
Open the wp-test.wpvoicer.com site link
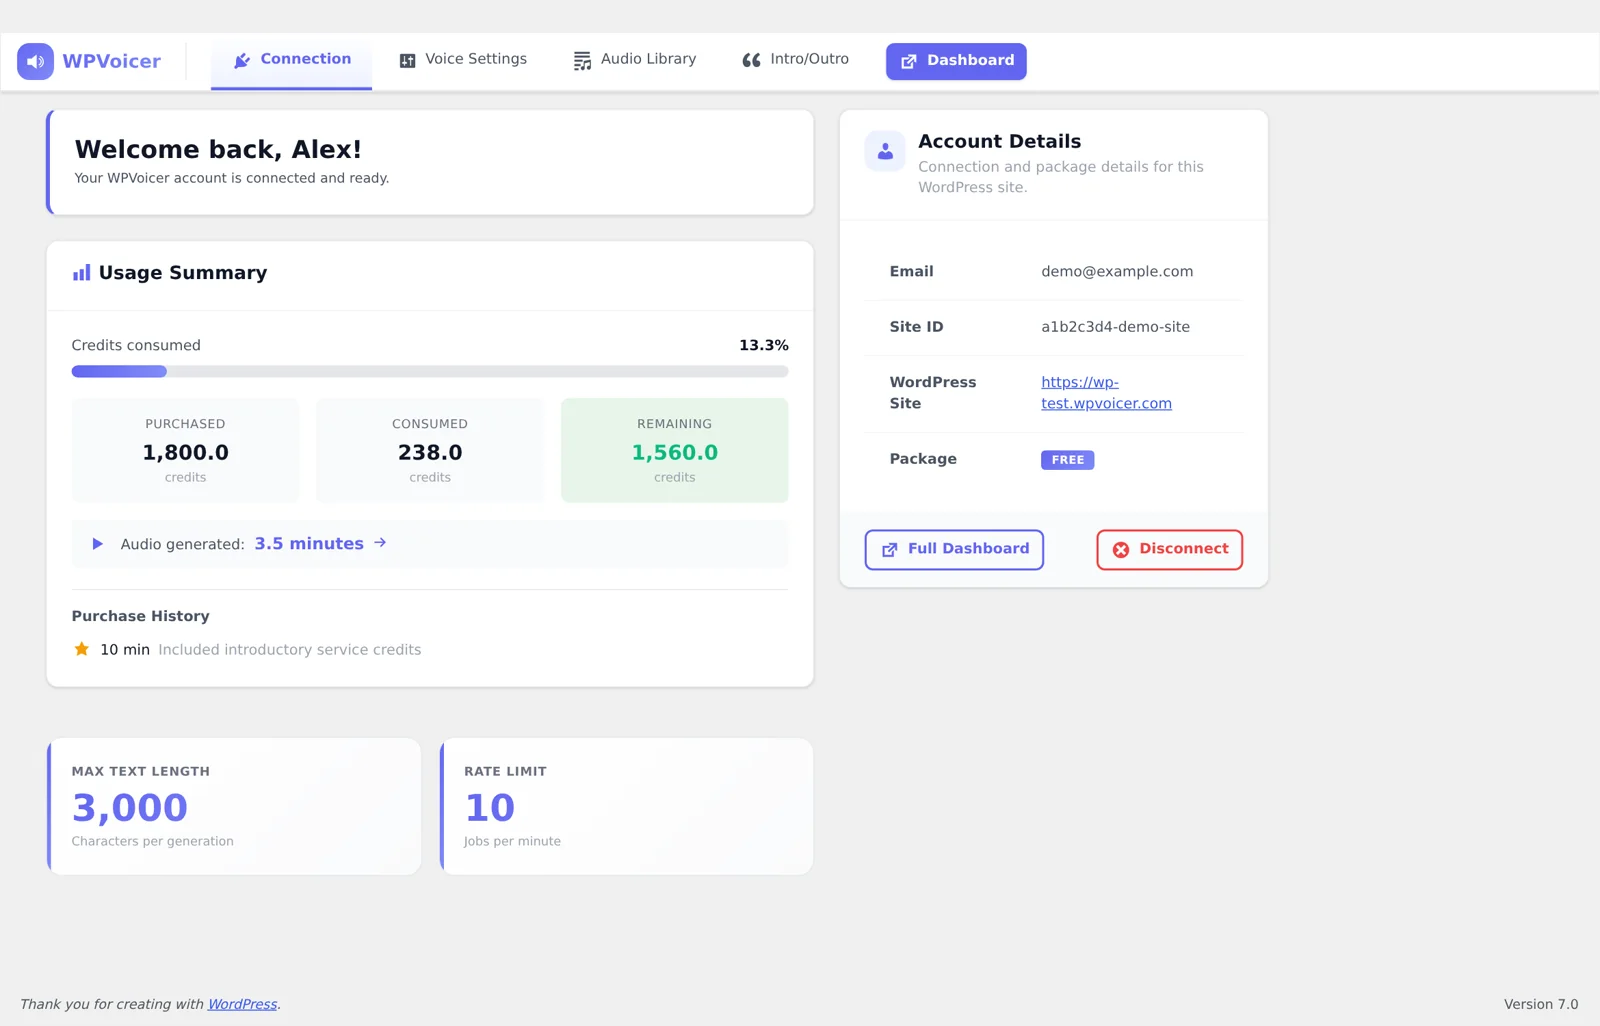click(1106, 393)
